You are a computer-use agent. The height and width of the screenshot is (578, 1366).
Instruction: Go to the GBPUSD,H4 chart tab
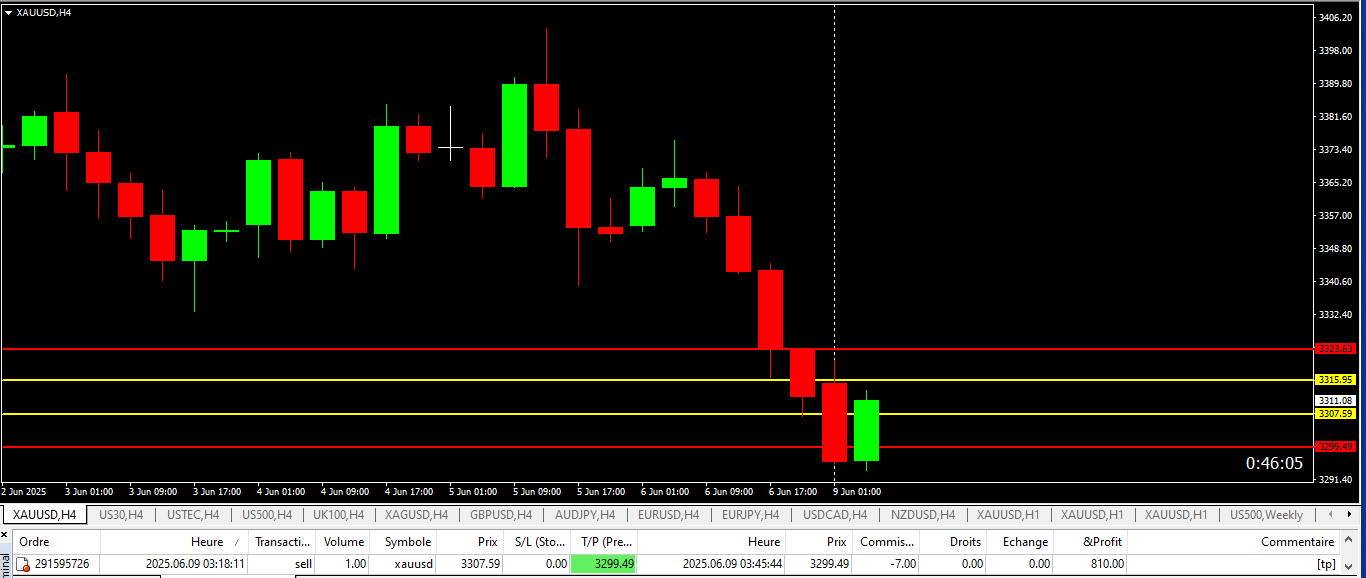click(500, 515)
